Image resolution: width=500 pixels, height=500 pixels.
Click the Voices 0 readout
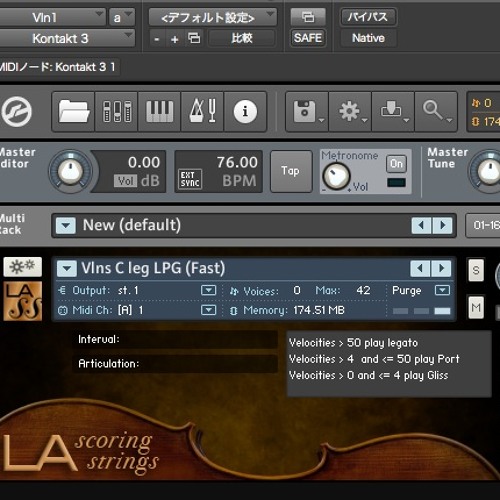pyautogui.click(x=297, y=291)
